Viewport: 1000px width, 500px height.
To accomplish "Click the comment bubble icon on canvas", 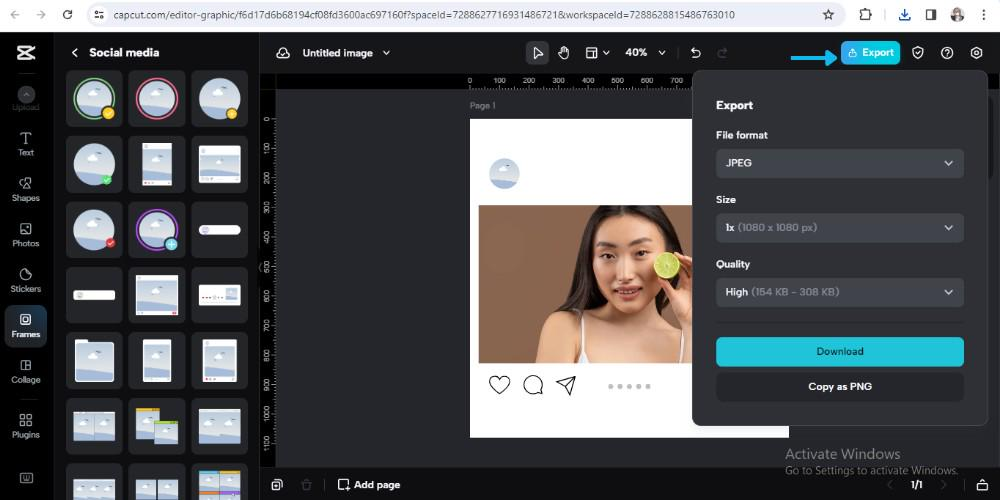I will pyautogui.click(x=533, y=385).
